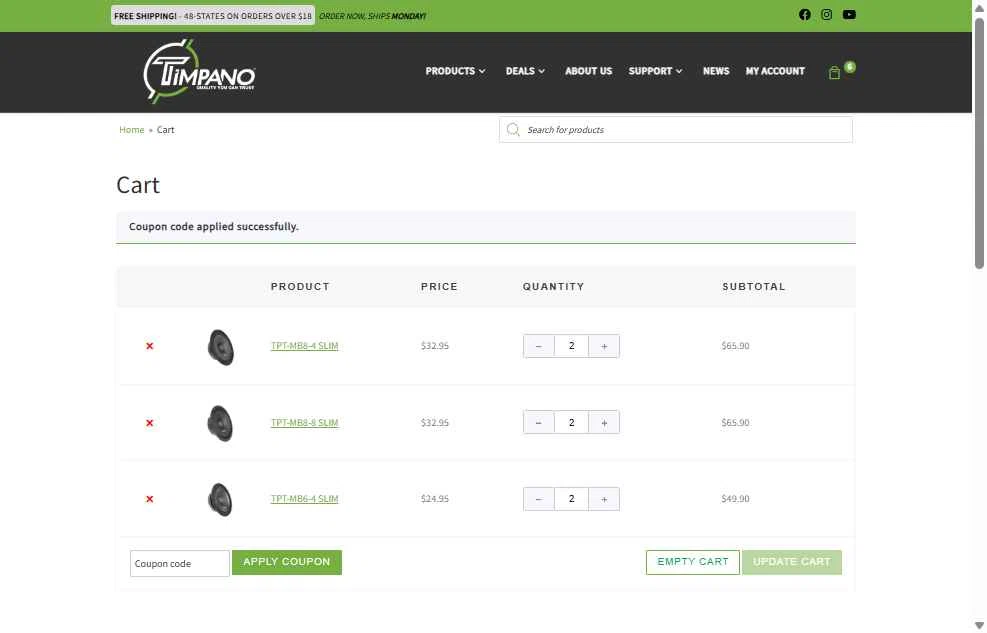The height and width of the screenshot is (633, 987).
Task: Click the Timpano logo
Action: [x=199, y=72]
